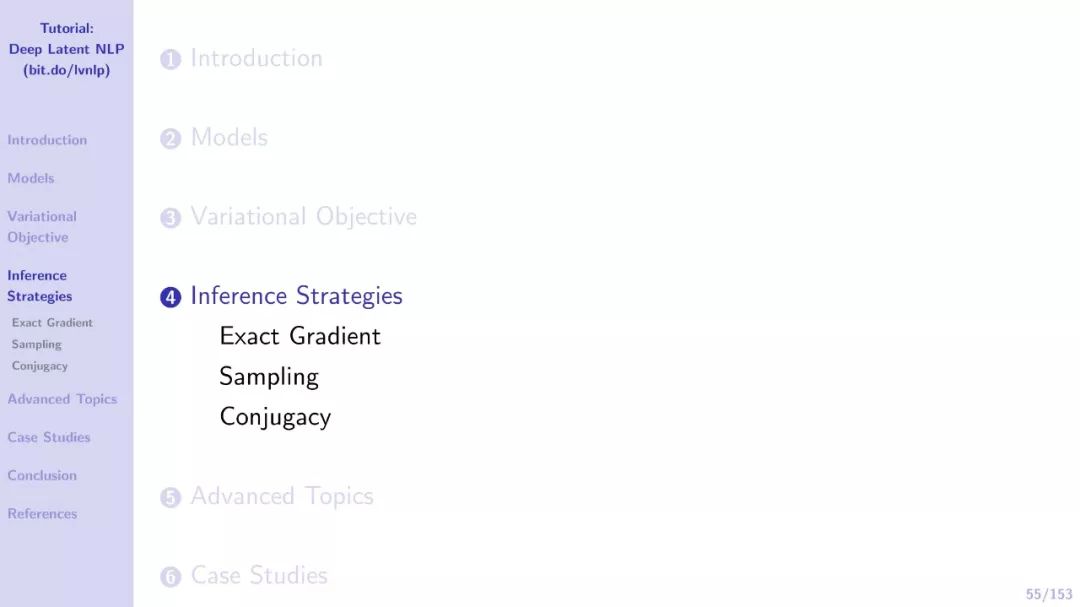This screenshot has width=1080, height=607.
Task: Click the Exact Gradient entry in the main outline
Action: pyautogui.click(x=300, y=336)
